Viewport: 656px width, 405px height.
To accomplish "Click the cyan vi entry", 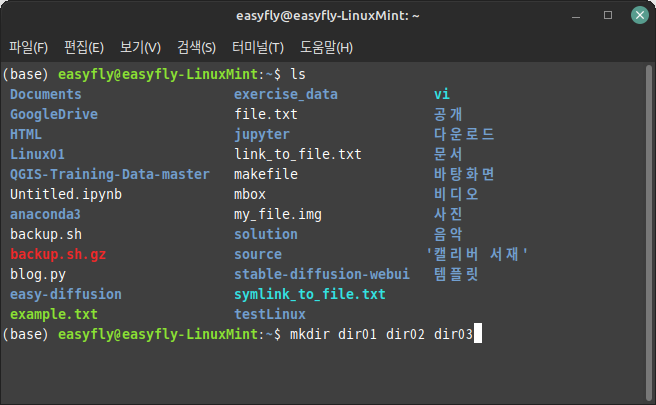I will point(442,94).
